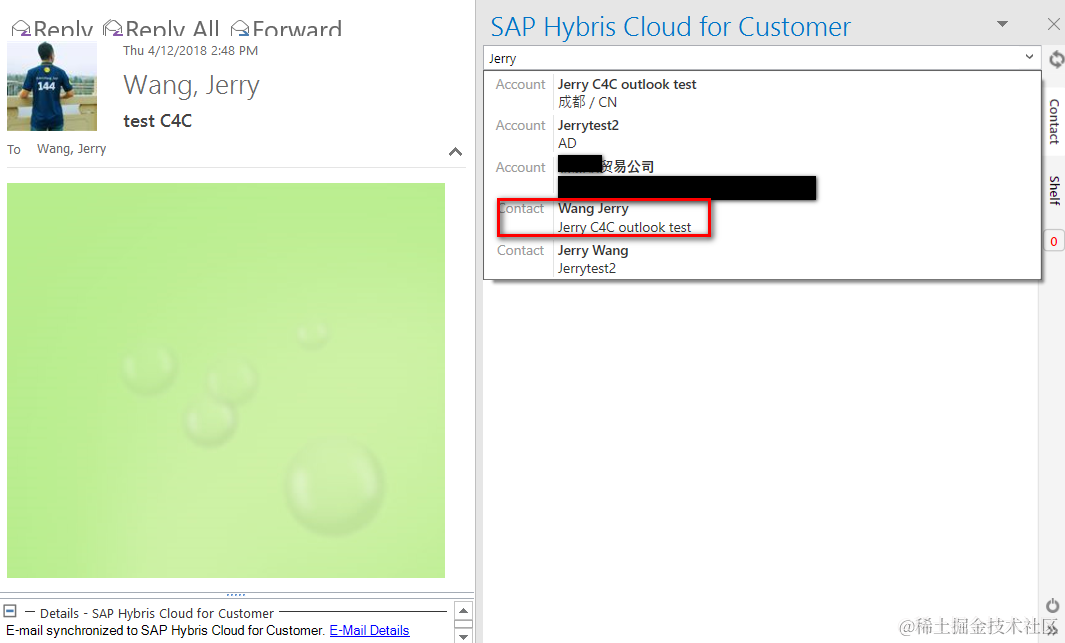Switch to the Contact side tab

coord(1054,122)
